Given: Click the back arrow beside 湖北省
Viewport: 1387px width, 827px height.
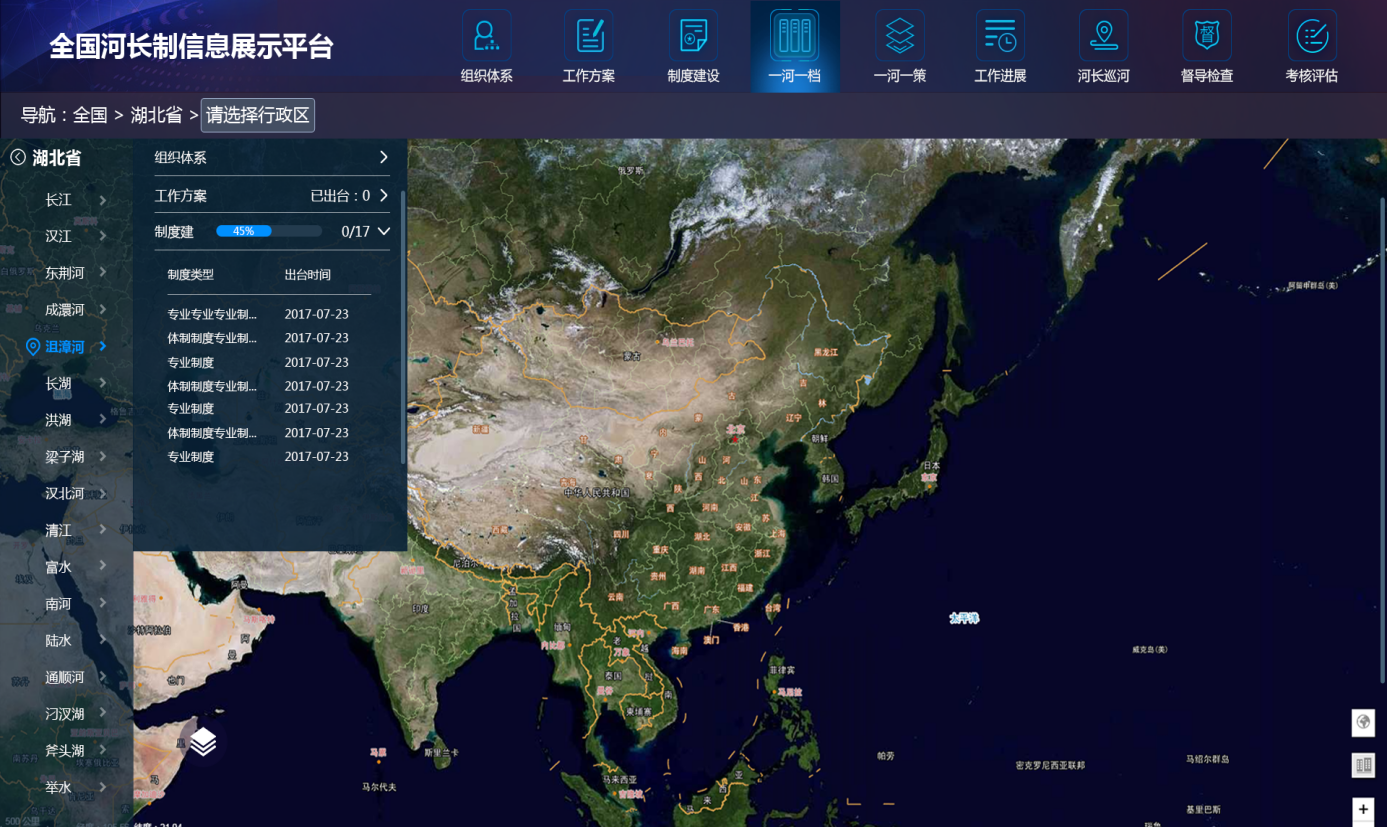Looking at the screenshot, I should pyautogui.click(x=18, y=158).
